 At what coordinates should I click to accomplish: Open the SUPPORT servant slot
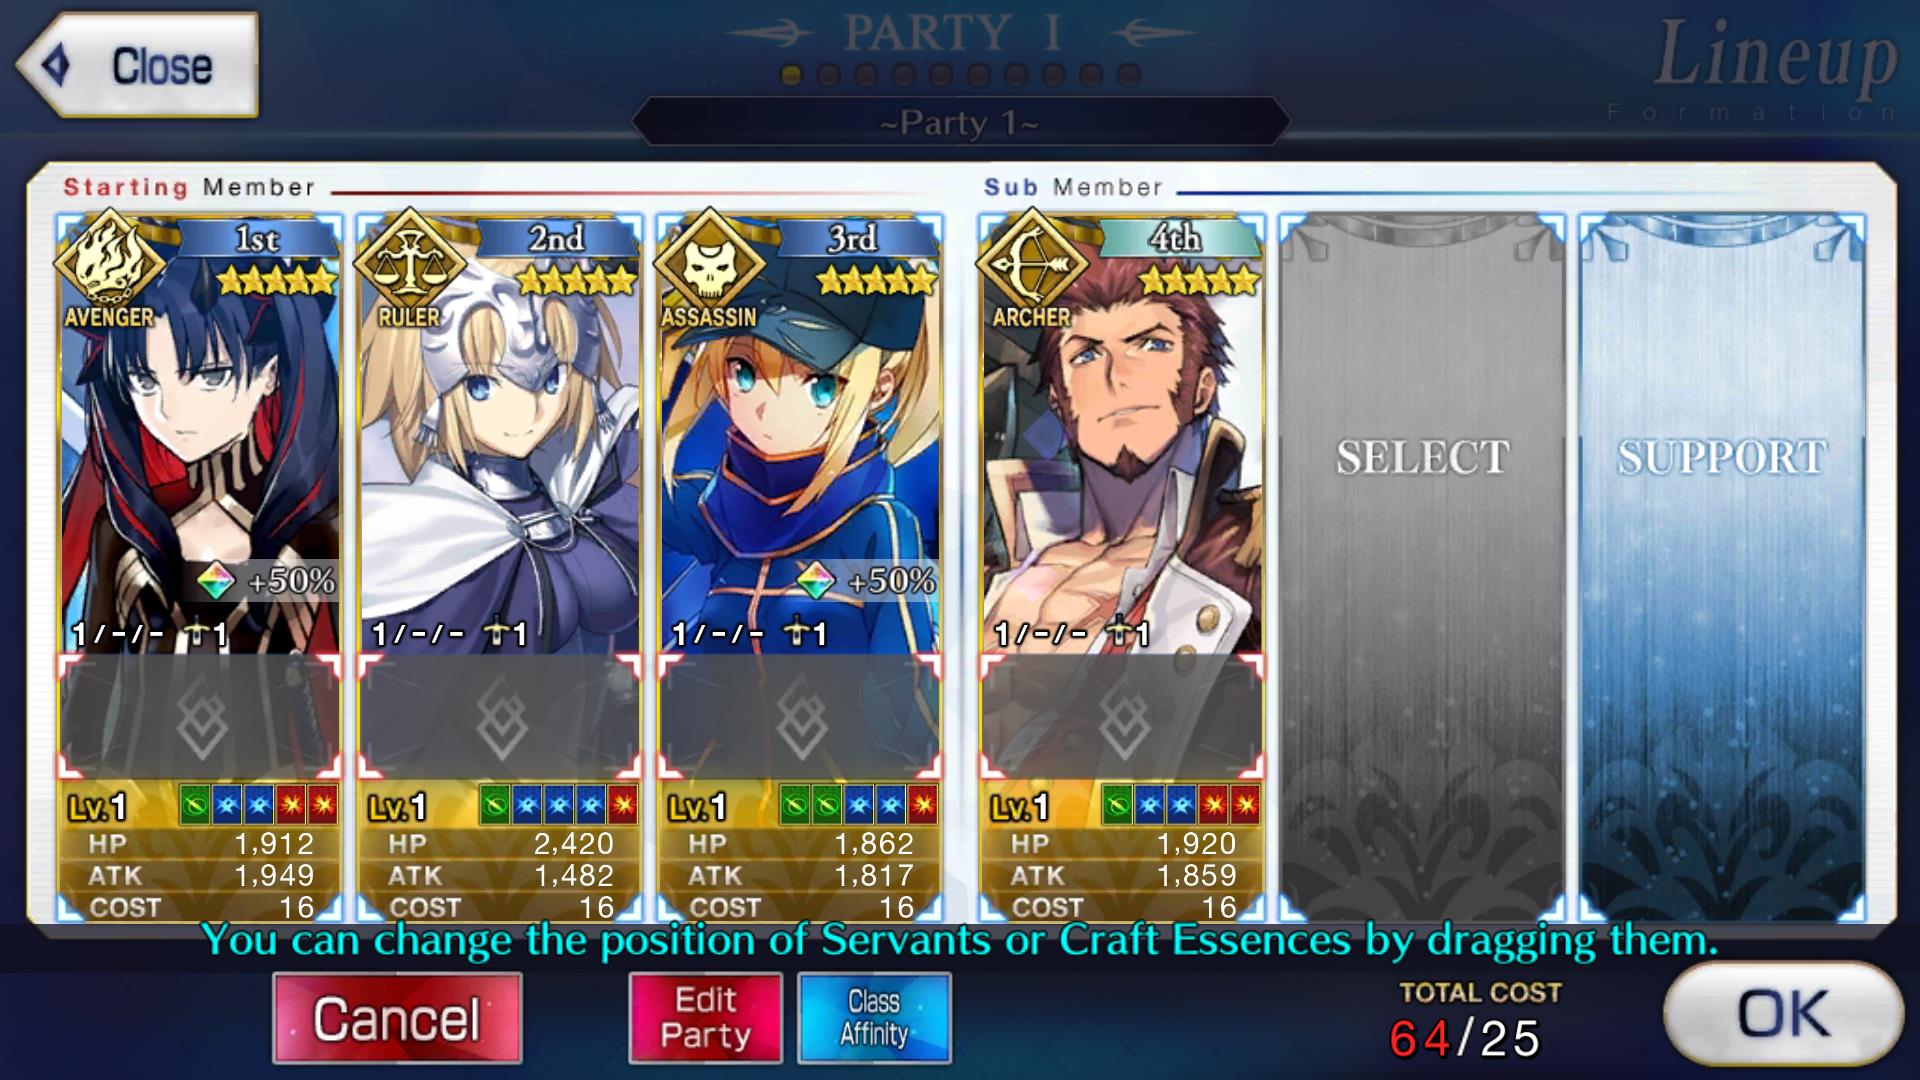[x=1722, y=566]
